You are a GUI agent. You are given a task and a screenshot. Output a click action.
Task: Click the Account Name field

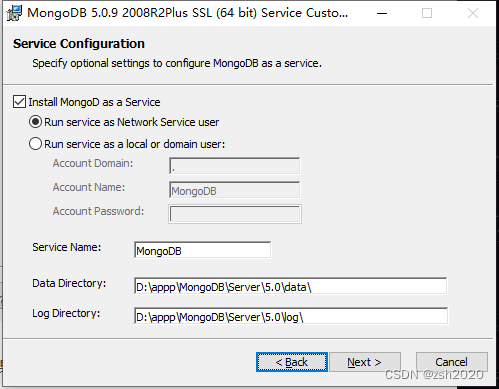pyautogui.click(x=235, y=190)
